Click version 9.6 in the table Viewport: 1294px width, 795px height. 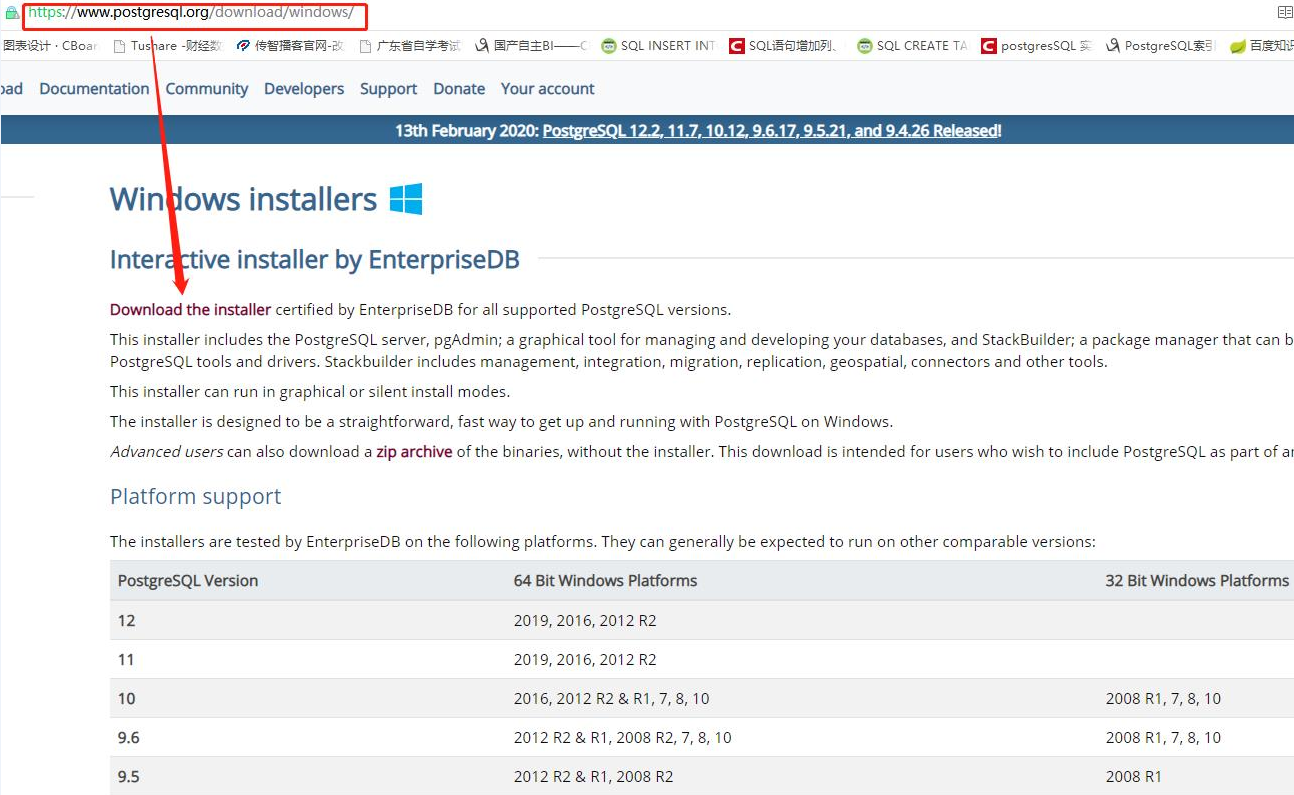click(x=129, y=737)
